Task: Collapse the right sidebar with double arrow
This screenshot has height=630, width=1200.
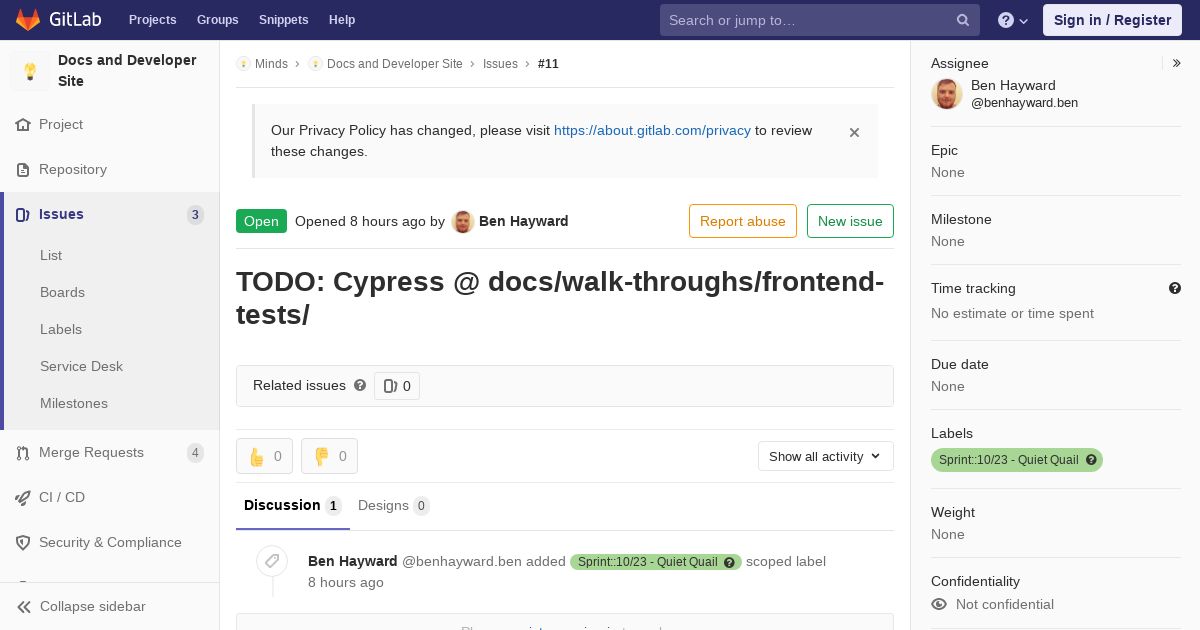Action: pos(1177,63)
